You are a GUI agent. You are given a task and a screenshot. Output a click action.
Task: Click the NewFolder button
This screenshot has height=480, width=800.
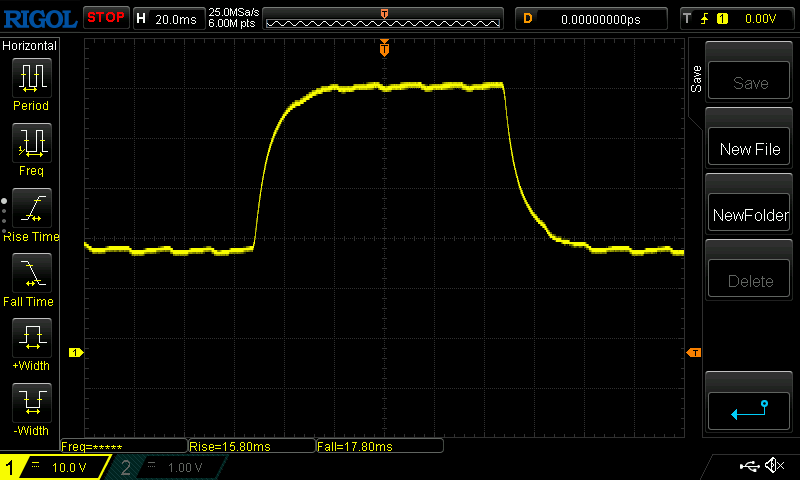749,213
